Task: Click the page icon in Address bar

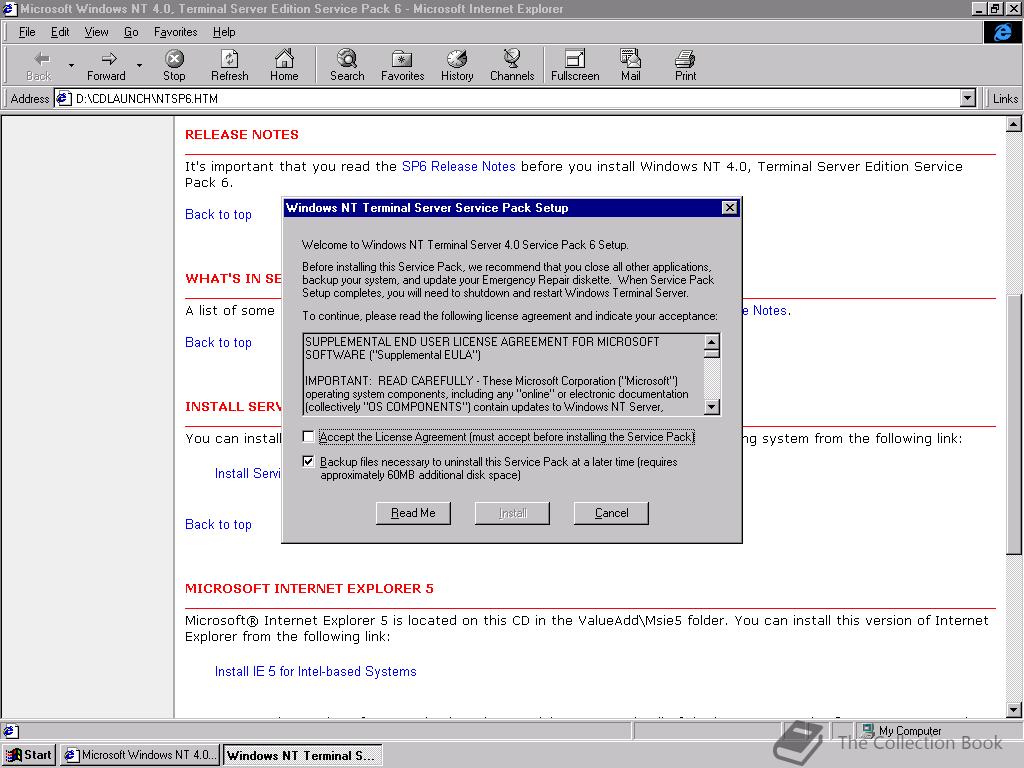Action: coord(63,99)
